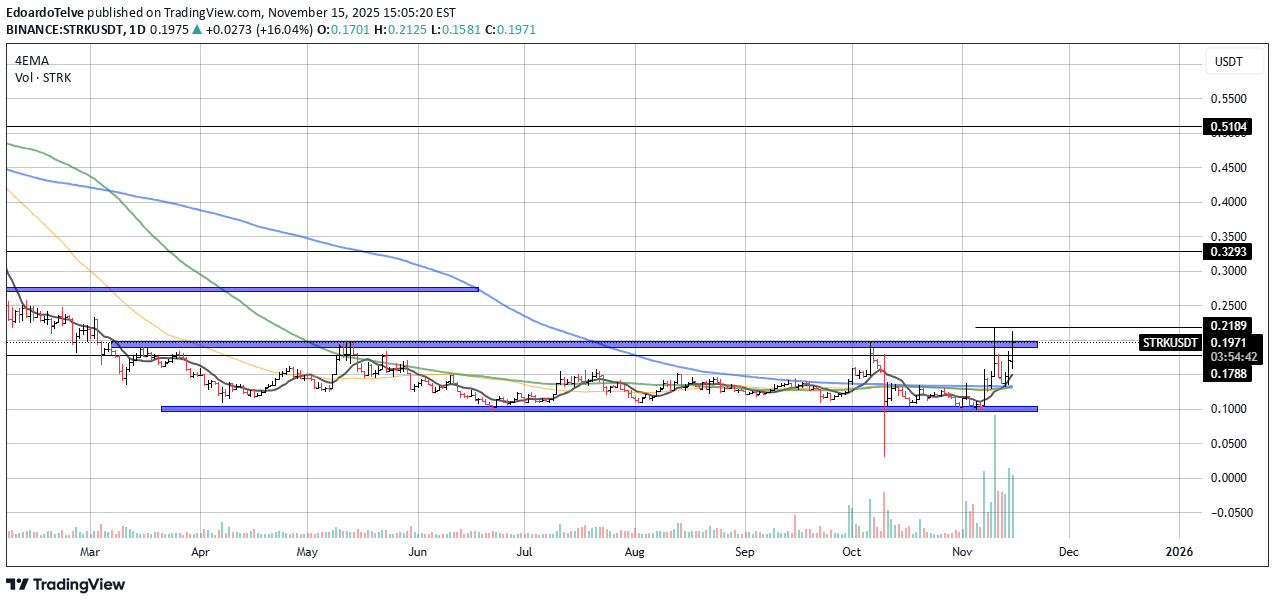Select the lower blue support zone at 0.1000
The image size is (1275, 603).
pos(598,409)
